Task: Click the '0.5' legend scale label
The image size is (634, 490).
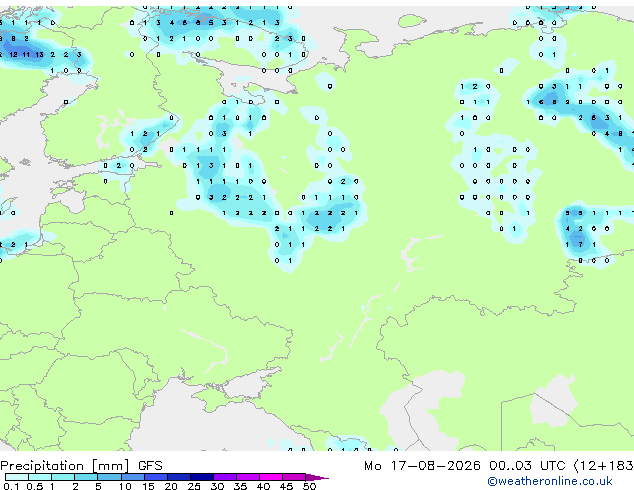Action: point(34,486)
